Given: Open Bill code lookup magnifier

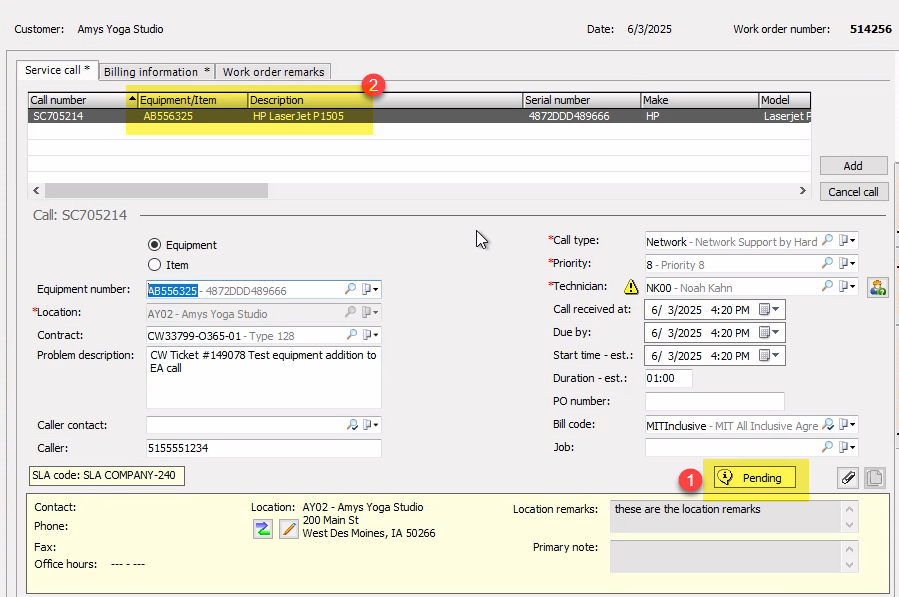Looking at the screenshot, I should pyautogui.click(x=827, y=424).
